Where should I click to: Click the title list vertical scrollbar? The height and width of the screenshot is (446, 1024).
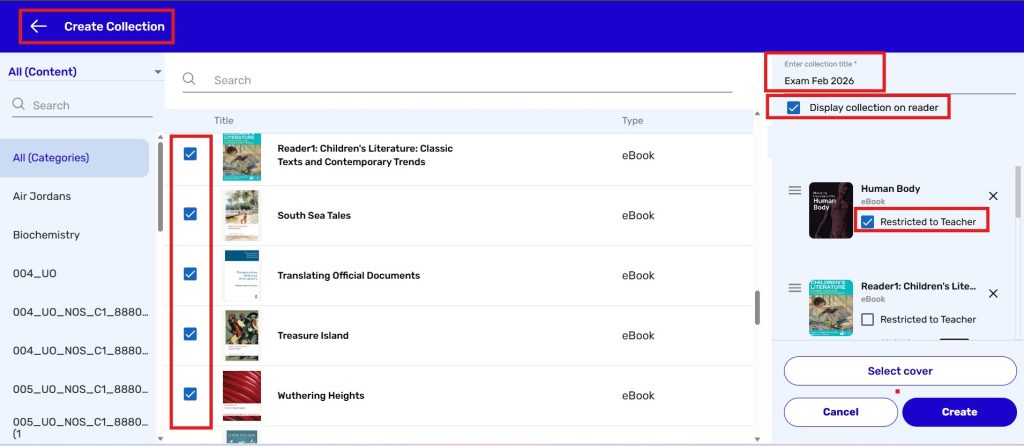[x=756, y=306]
